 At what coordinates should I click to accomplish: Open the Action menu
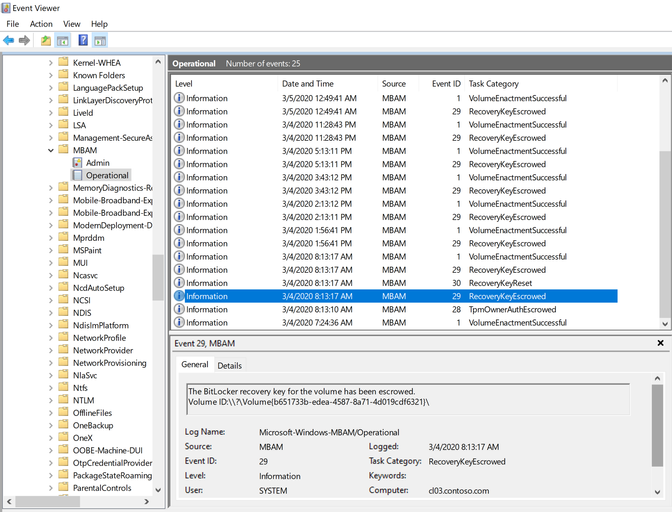pyautogui.click(x=41, y=24)
